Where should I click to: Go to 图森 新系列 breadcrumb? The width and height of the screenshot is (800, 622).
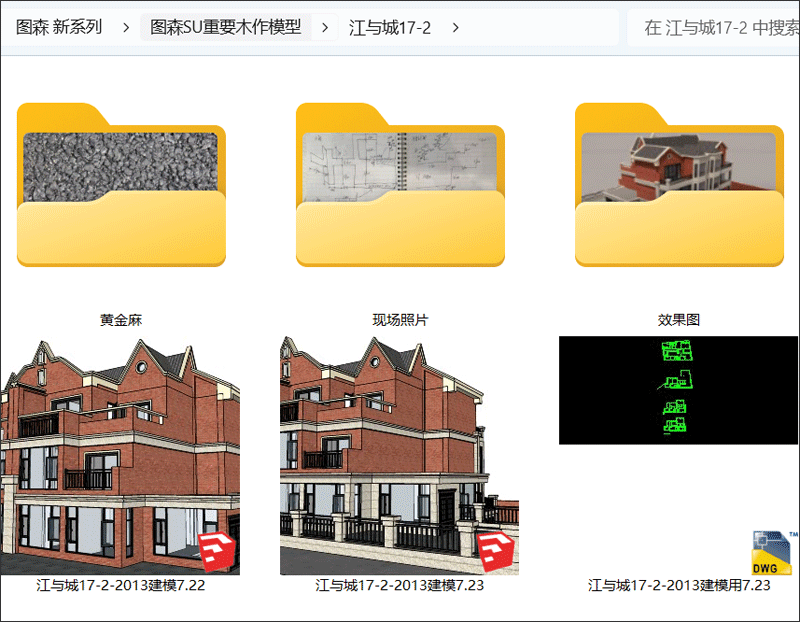59,27
